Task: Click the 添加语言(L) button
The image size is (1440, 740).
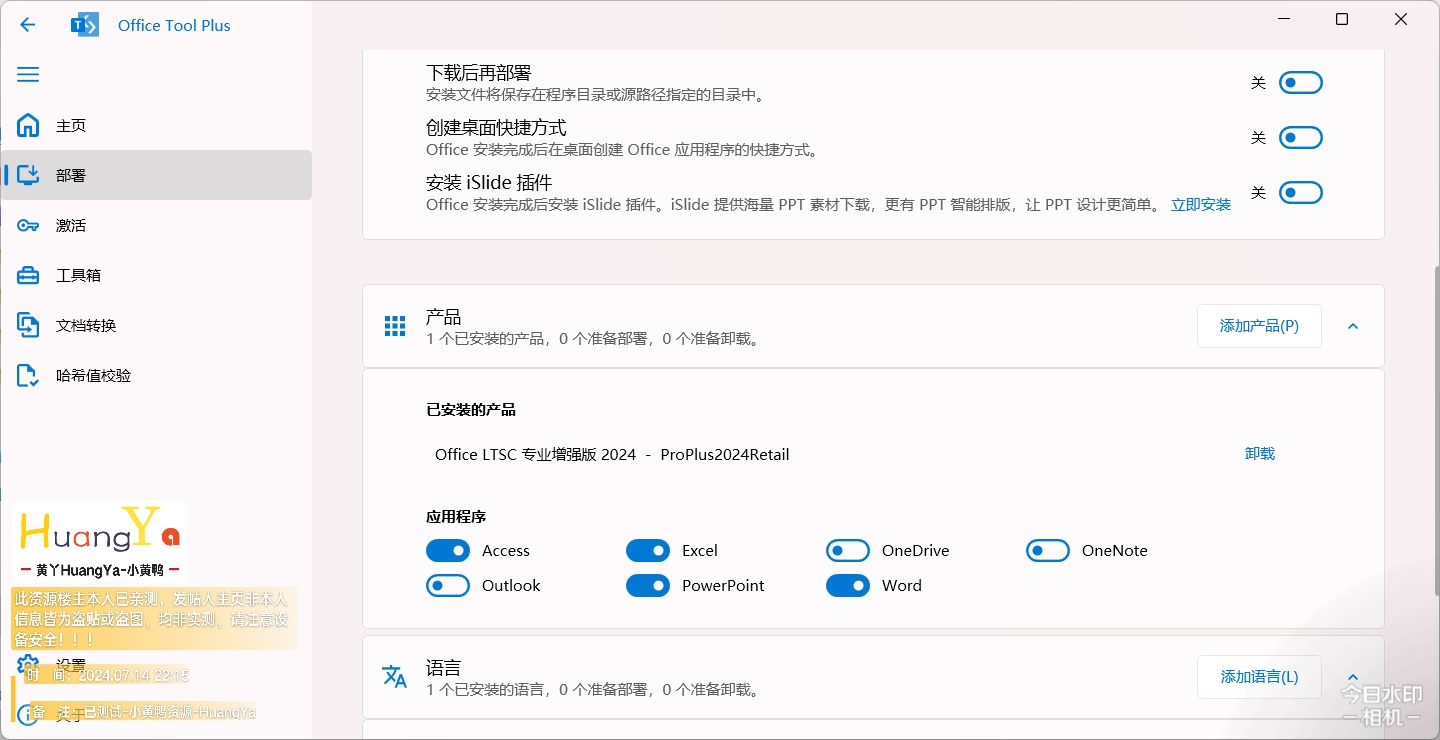Action: click(1259, 677)
